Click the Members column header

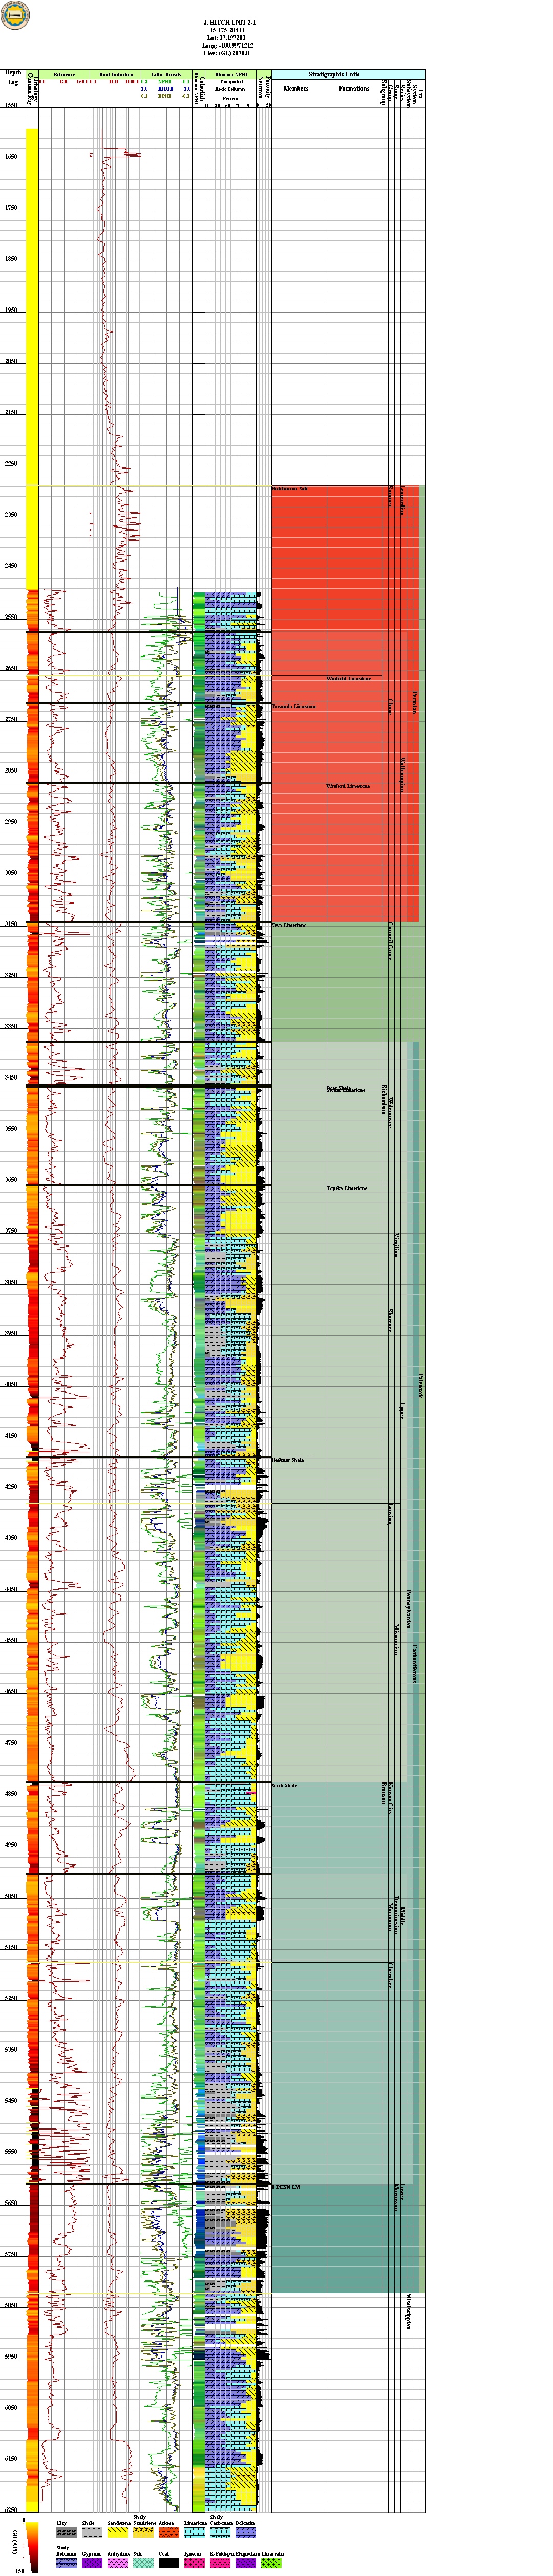point(296,88)
